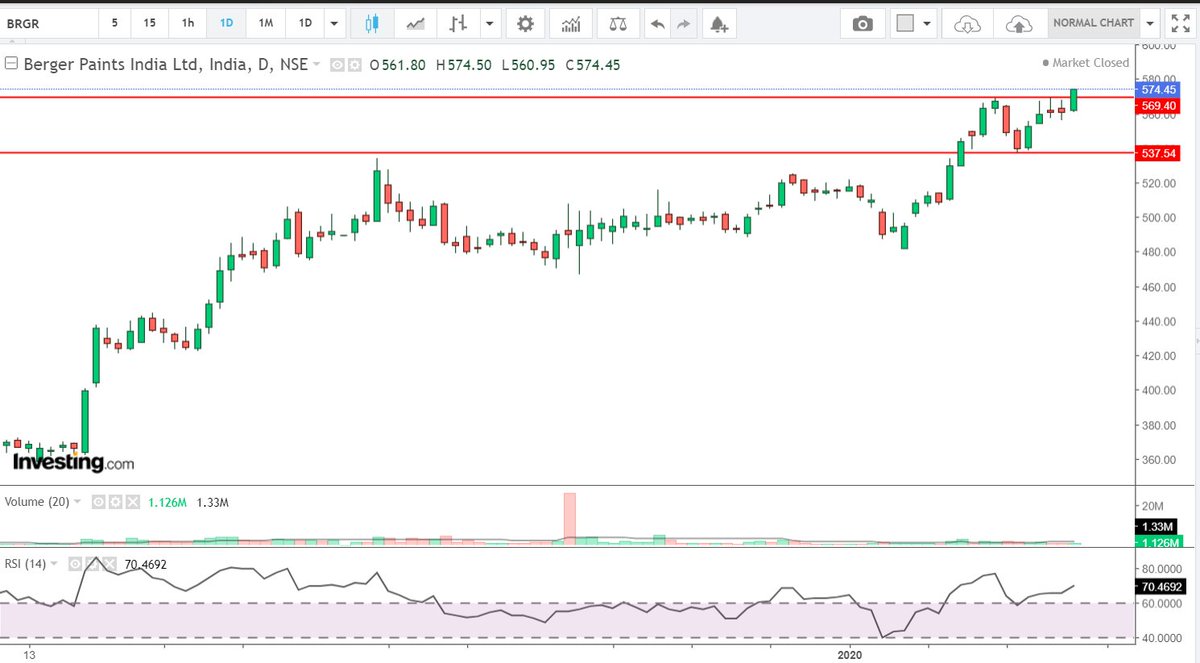Remove the RSI indicator with X
The image size is (1200, 663).
click(x=109, y=564)
